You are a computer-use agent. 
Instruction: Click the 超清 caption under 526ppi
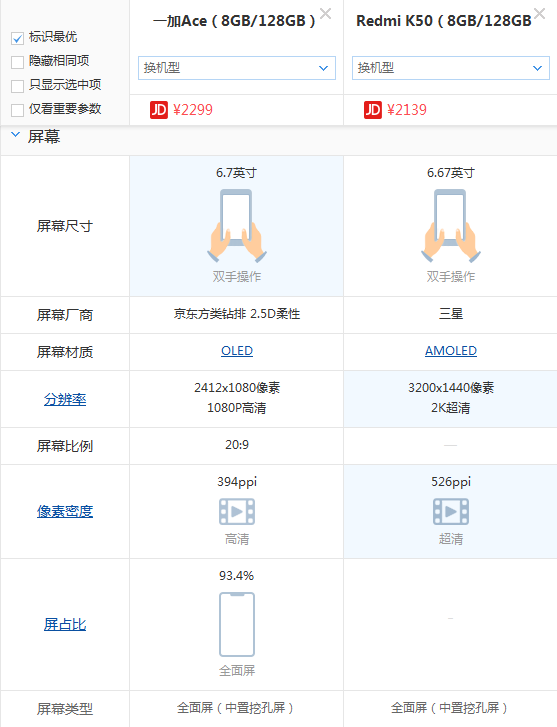pos(451,539)
